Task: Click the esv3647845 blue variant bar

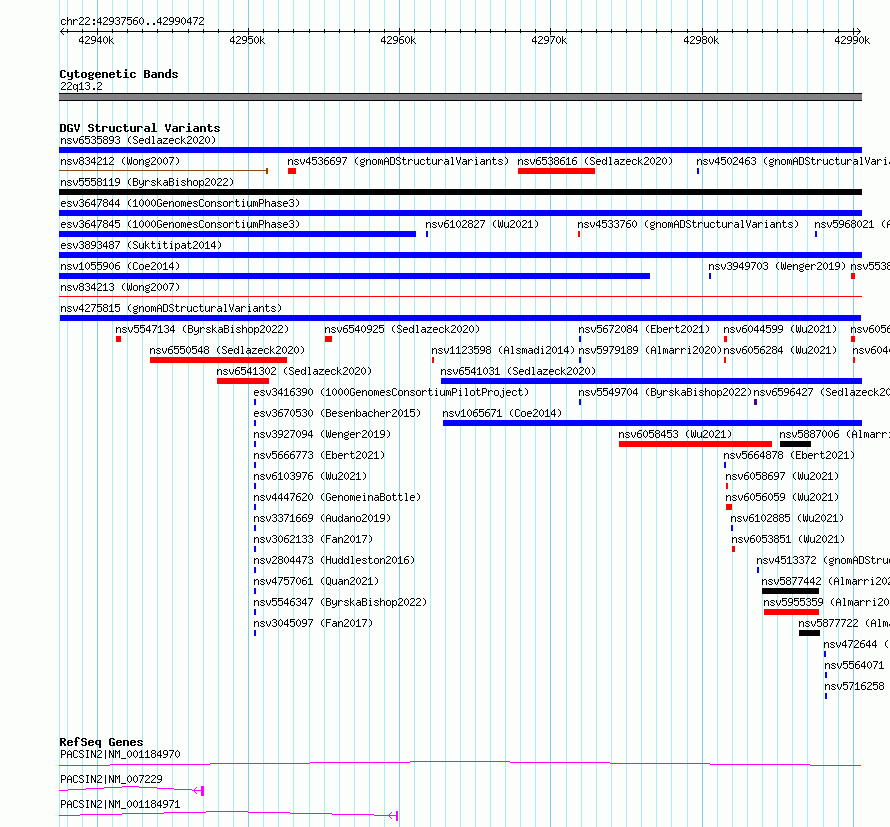Action: click(x=237, y=234)
